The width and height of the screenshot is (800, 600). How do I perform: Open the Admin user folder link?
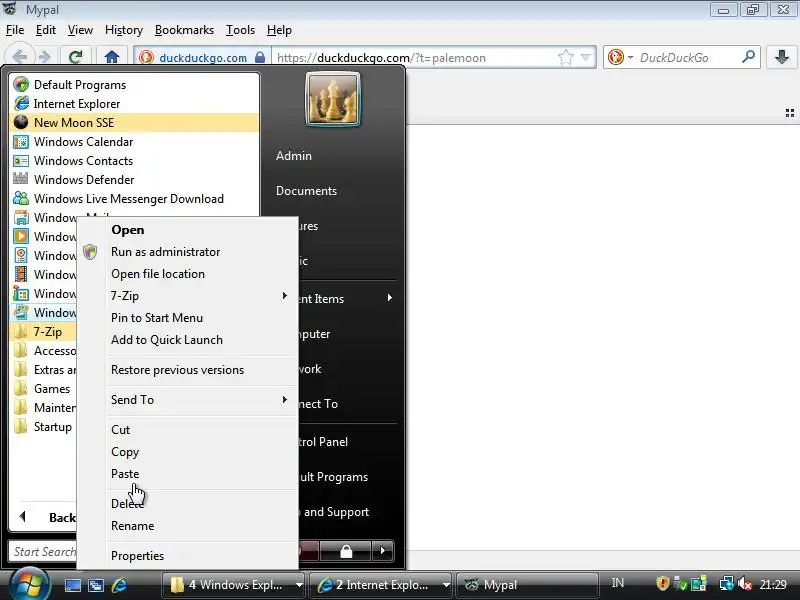[x=294, y=156]
